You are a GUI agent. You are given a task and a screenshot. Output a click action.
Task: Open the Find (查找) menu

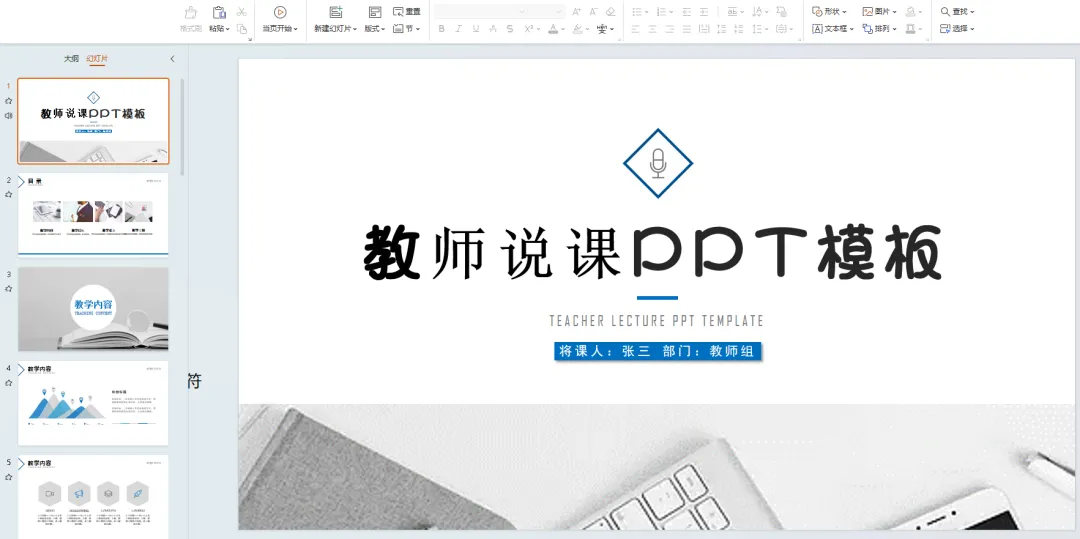point(957,12)
